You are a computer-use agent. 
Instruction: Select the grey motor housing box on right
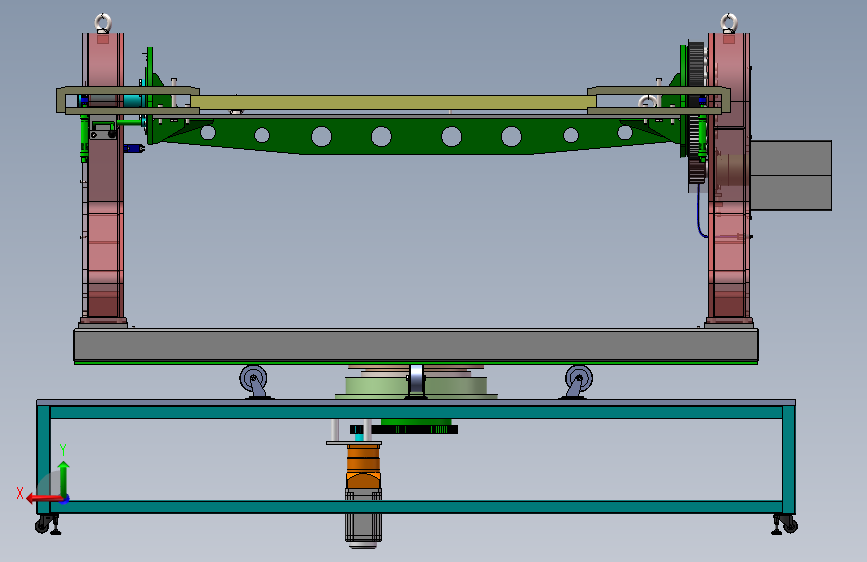pos(791,175)
